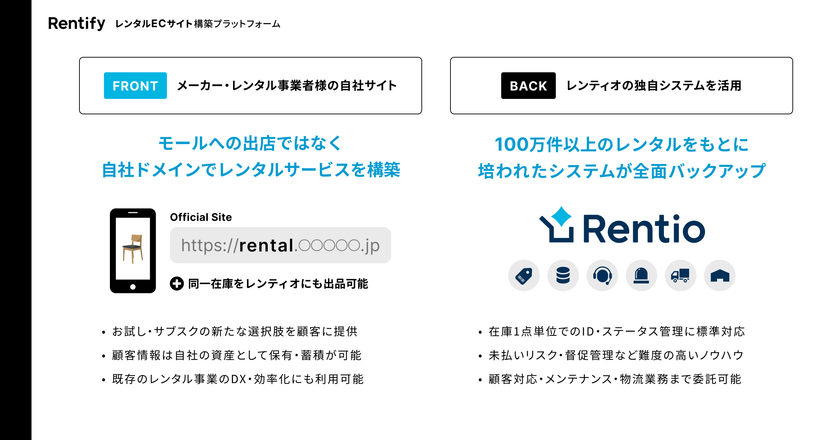The width and height of the screenshot is (840, 440).
Task: Click the black BACK label
Action: (x=528, y=86)
